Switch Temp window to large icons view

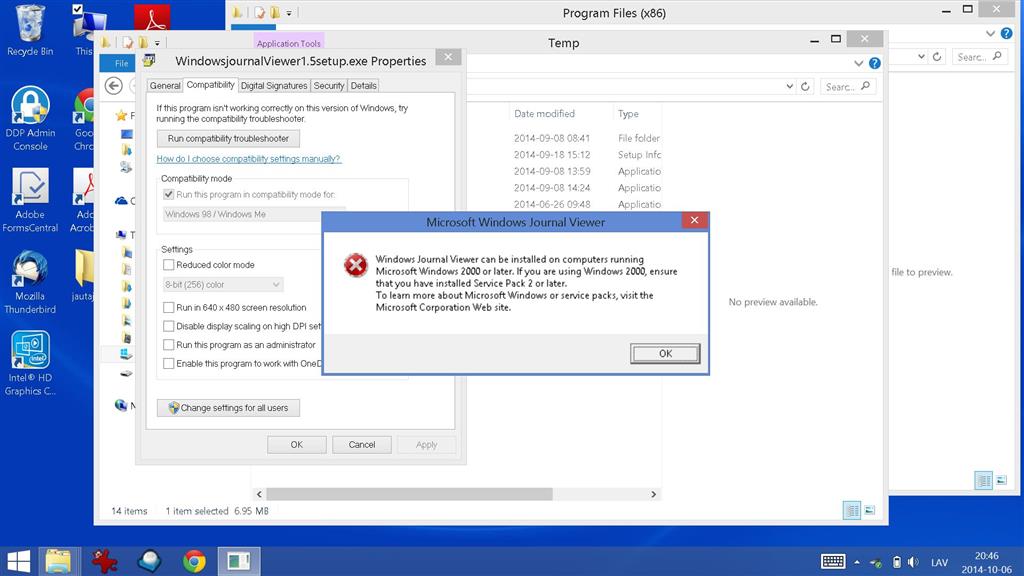tap(870, 510)
